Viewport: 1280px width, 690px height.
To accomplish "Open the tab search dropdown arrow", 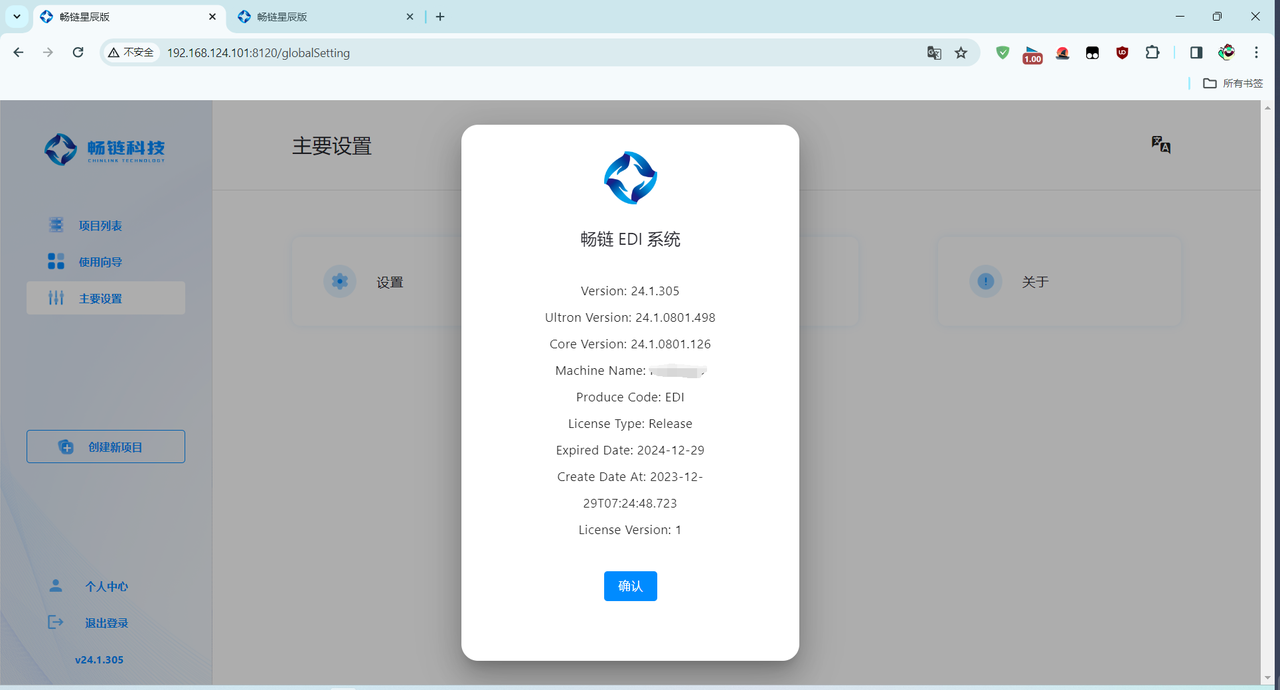I will pyautogui.click(x=17, y=17).
